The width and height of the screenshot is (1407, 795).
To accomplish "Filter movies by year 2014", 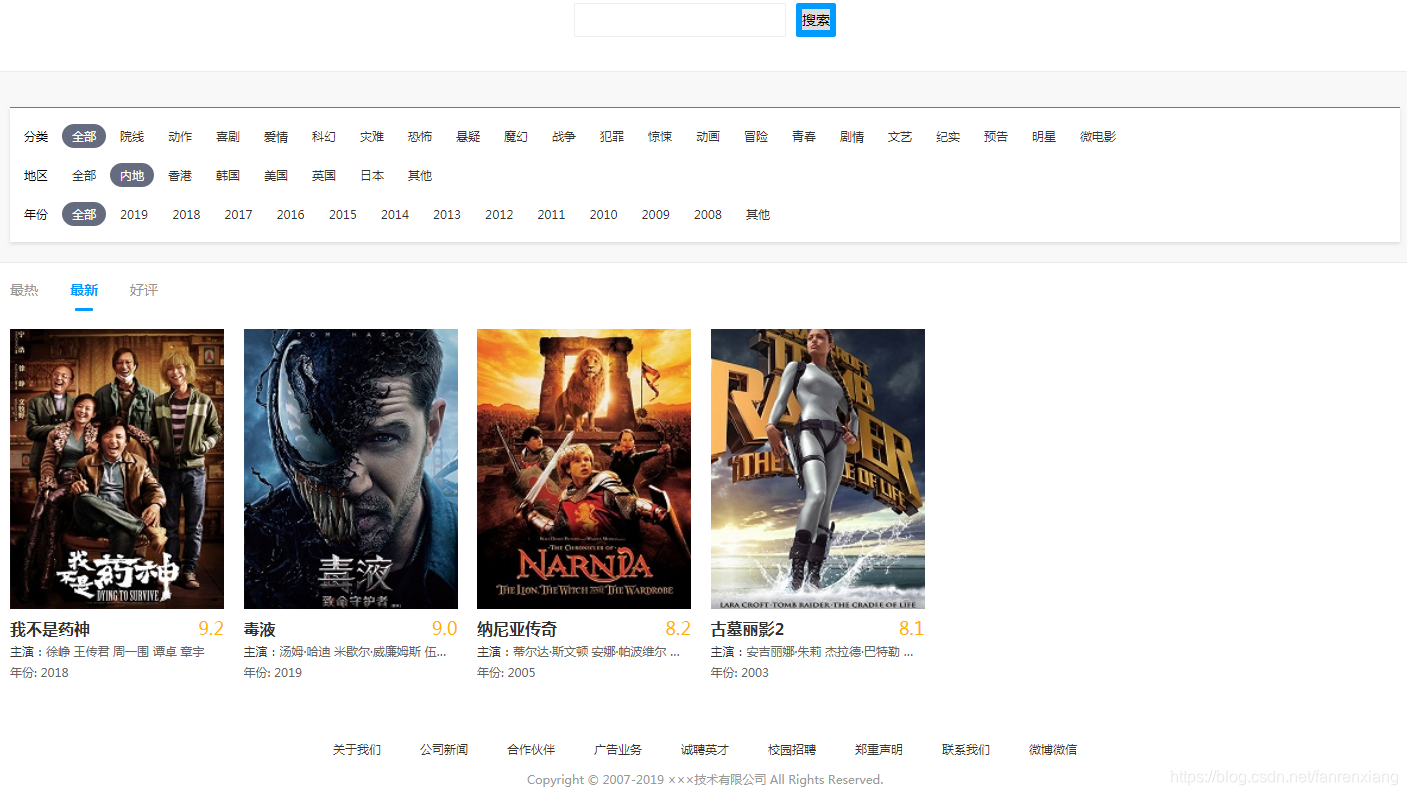I will (x=395, y=214).
